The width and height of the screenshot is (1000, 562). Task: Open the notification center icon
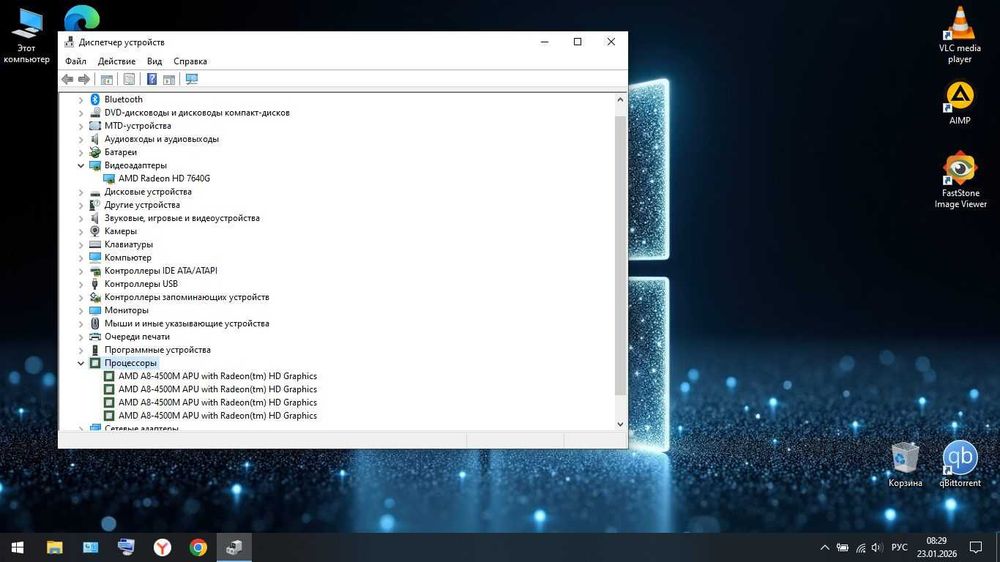click(x=976, y=547)
